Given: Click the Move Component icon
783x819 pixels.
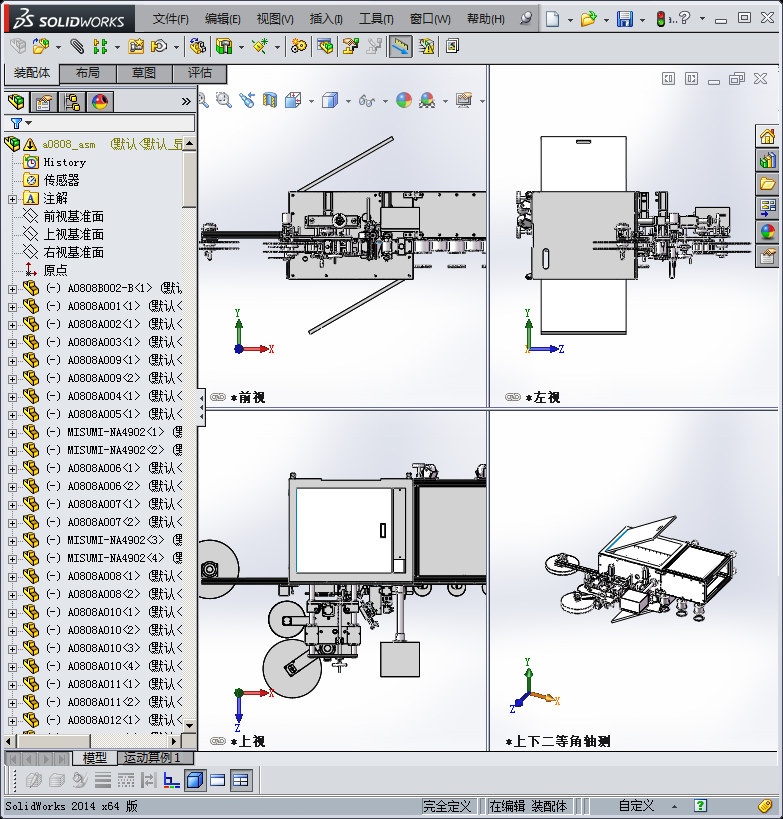Looking at the screenshot, I should tap(159, 46).
